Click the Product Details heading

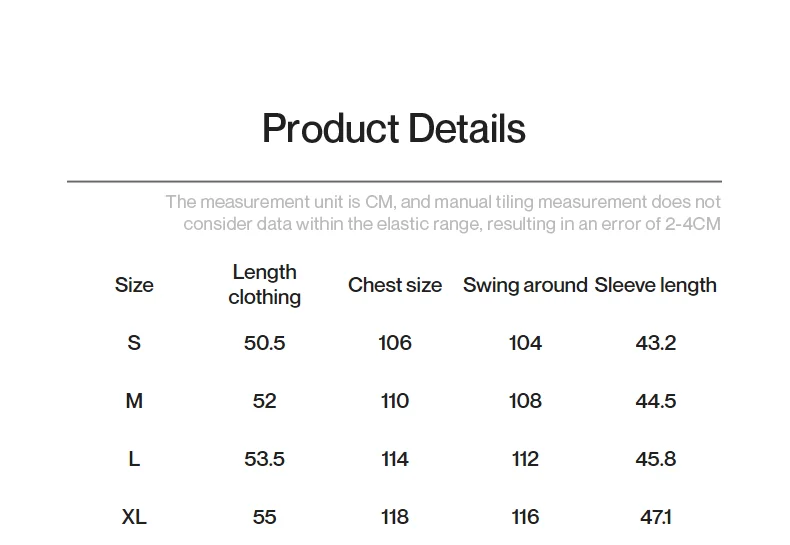[393, 129]
